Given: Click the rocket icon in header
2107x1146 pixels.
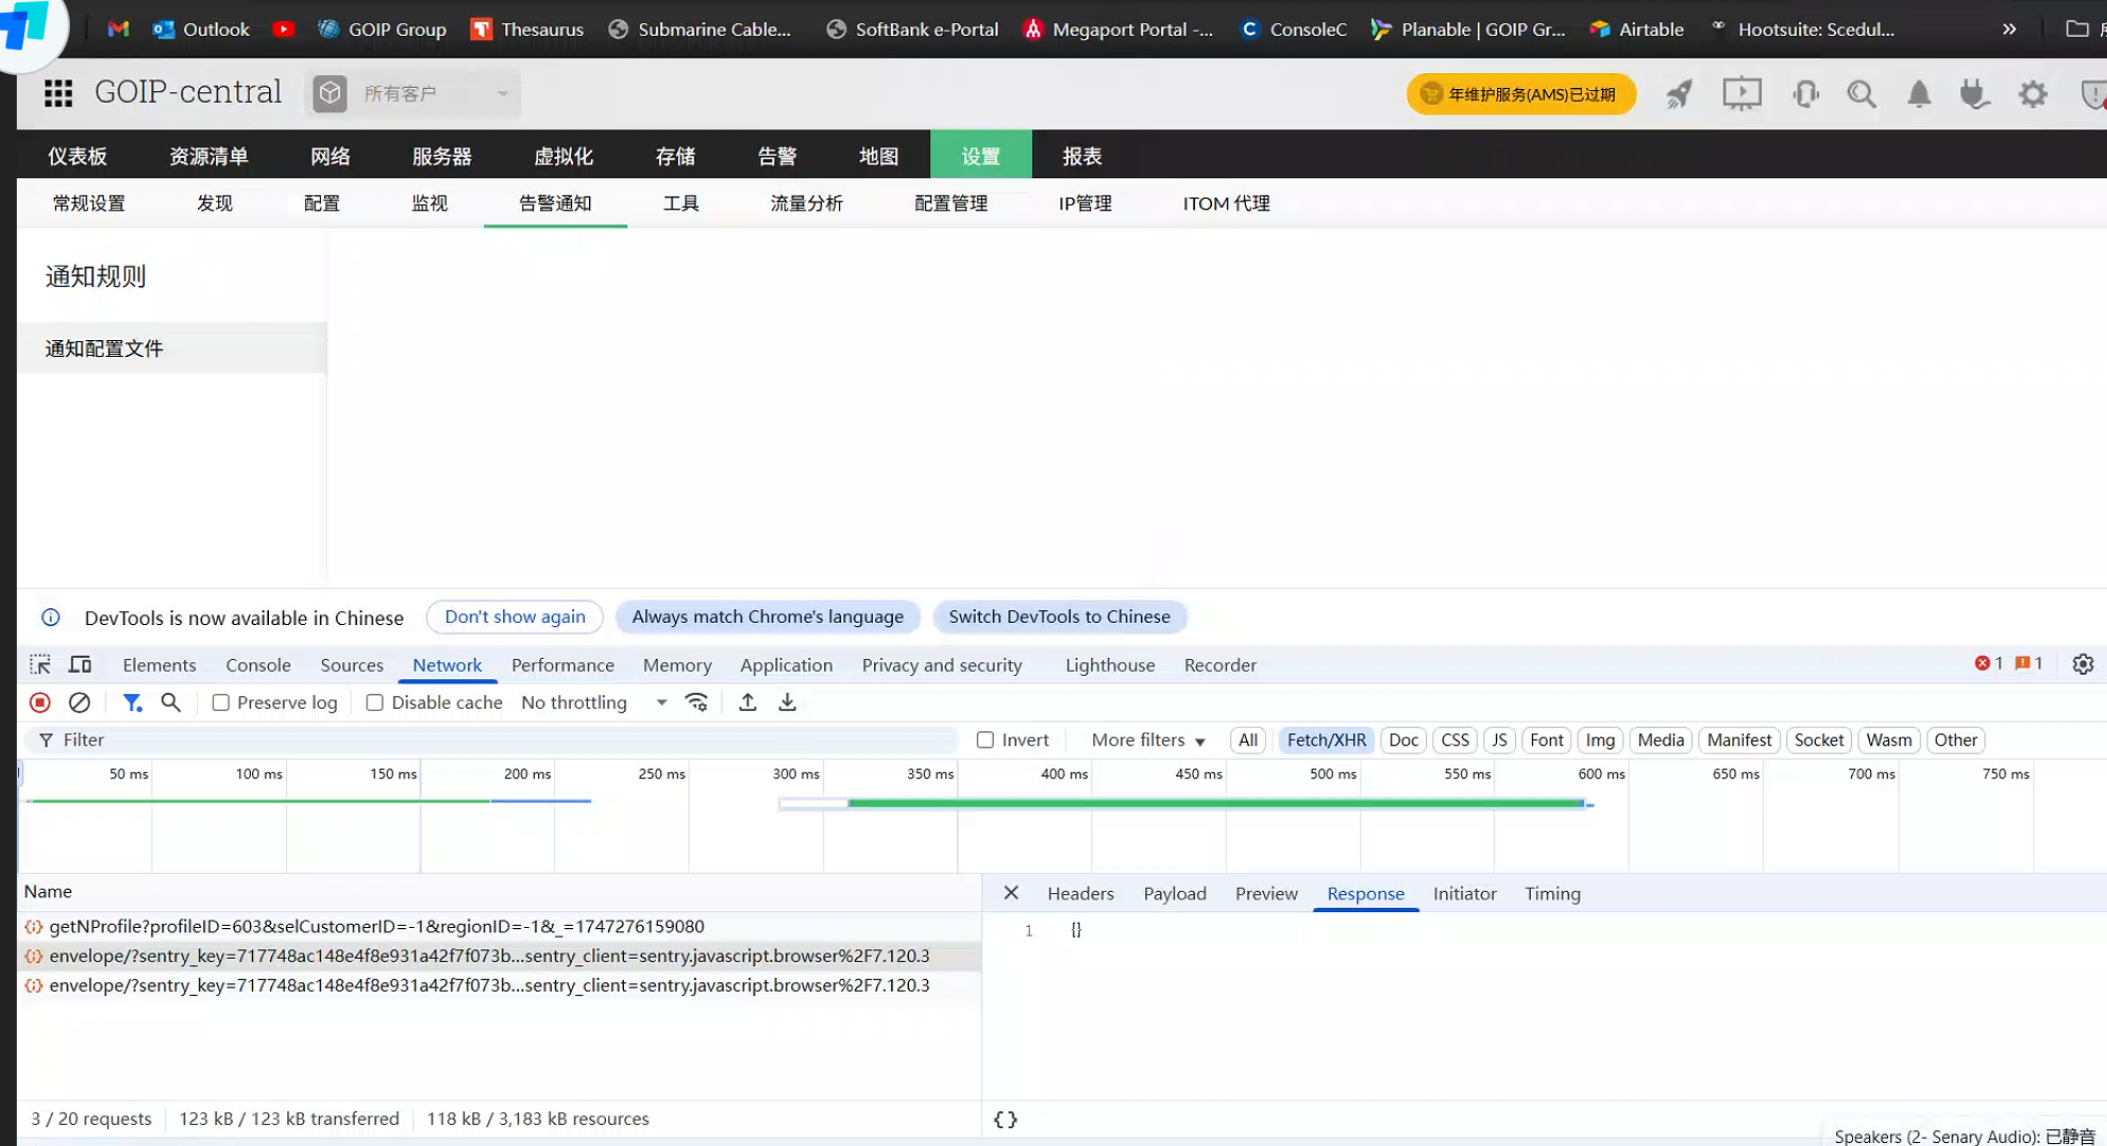Looking at the screenshot, I should [1678, 94].
